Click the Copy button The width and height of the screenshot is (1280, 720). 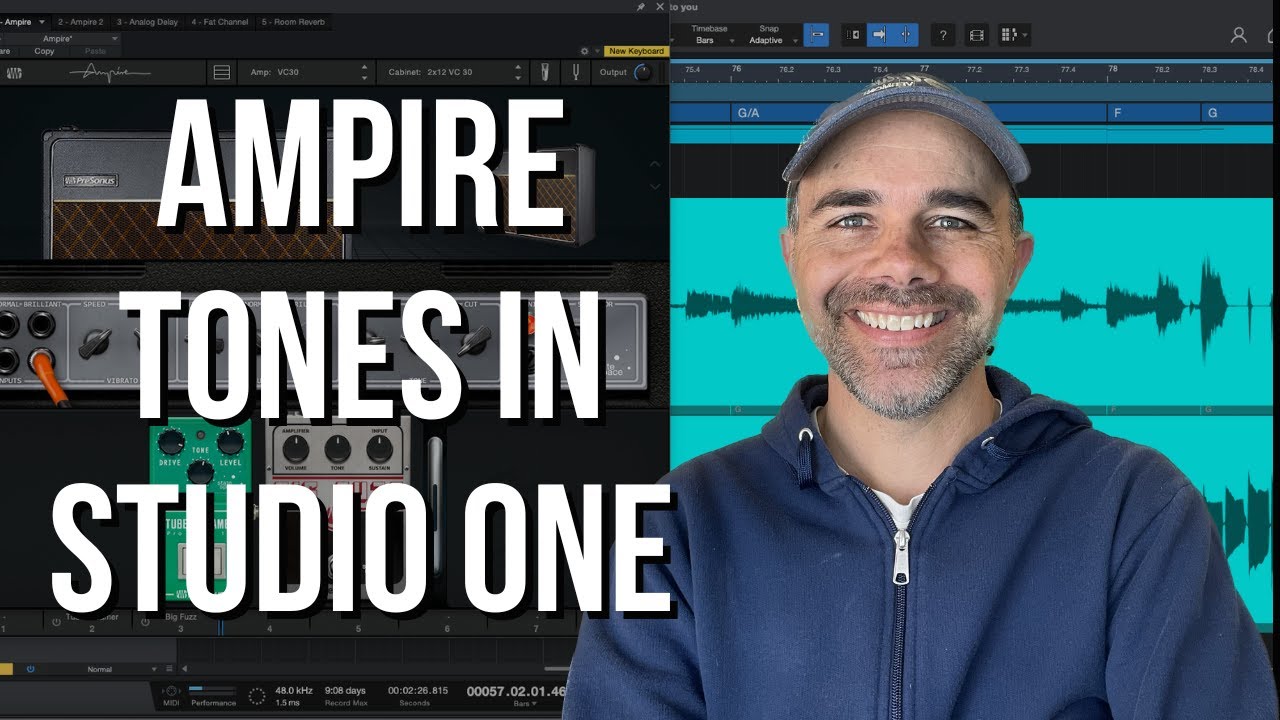point(44,51)
